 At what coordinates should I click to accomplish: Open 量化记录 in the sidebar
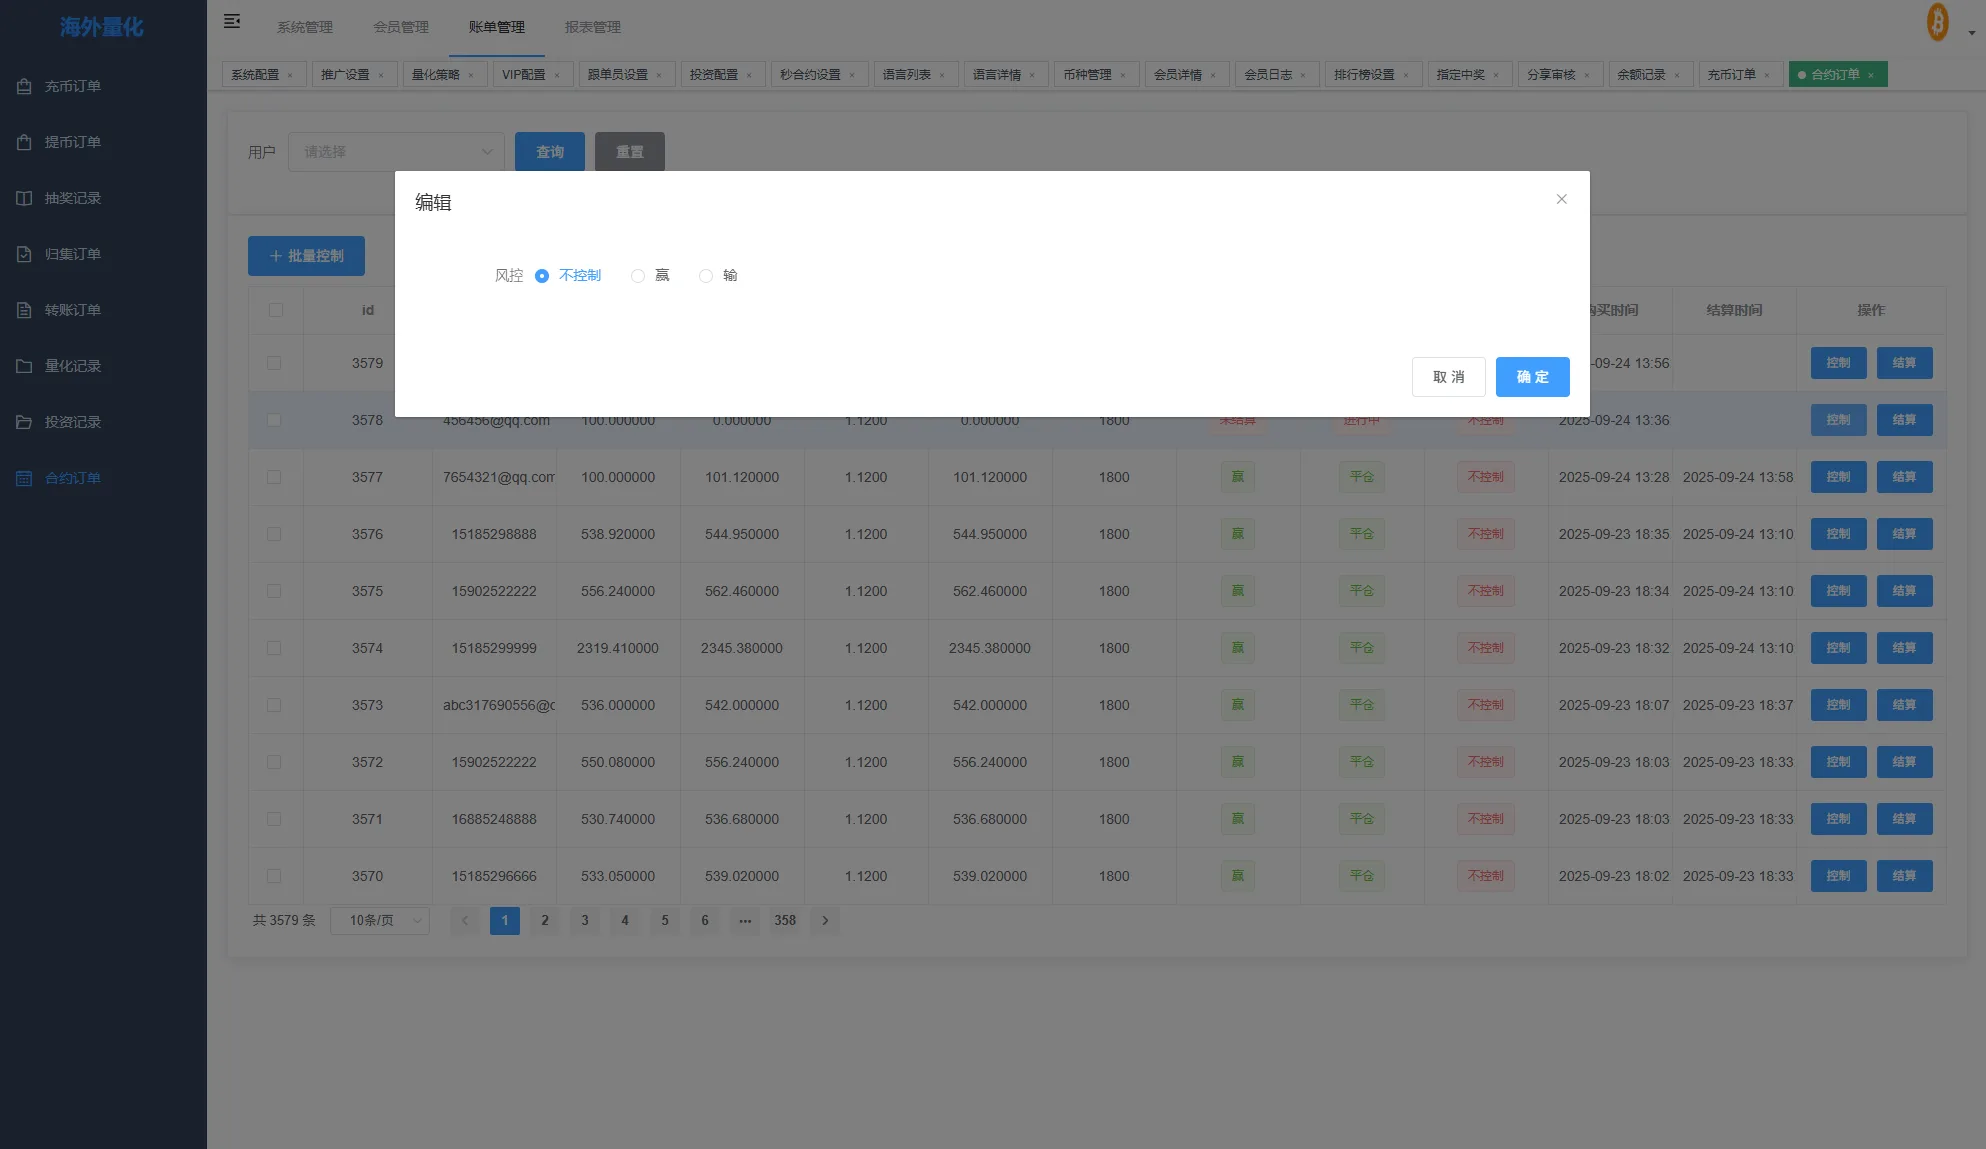click(x=72, y=366)
